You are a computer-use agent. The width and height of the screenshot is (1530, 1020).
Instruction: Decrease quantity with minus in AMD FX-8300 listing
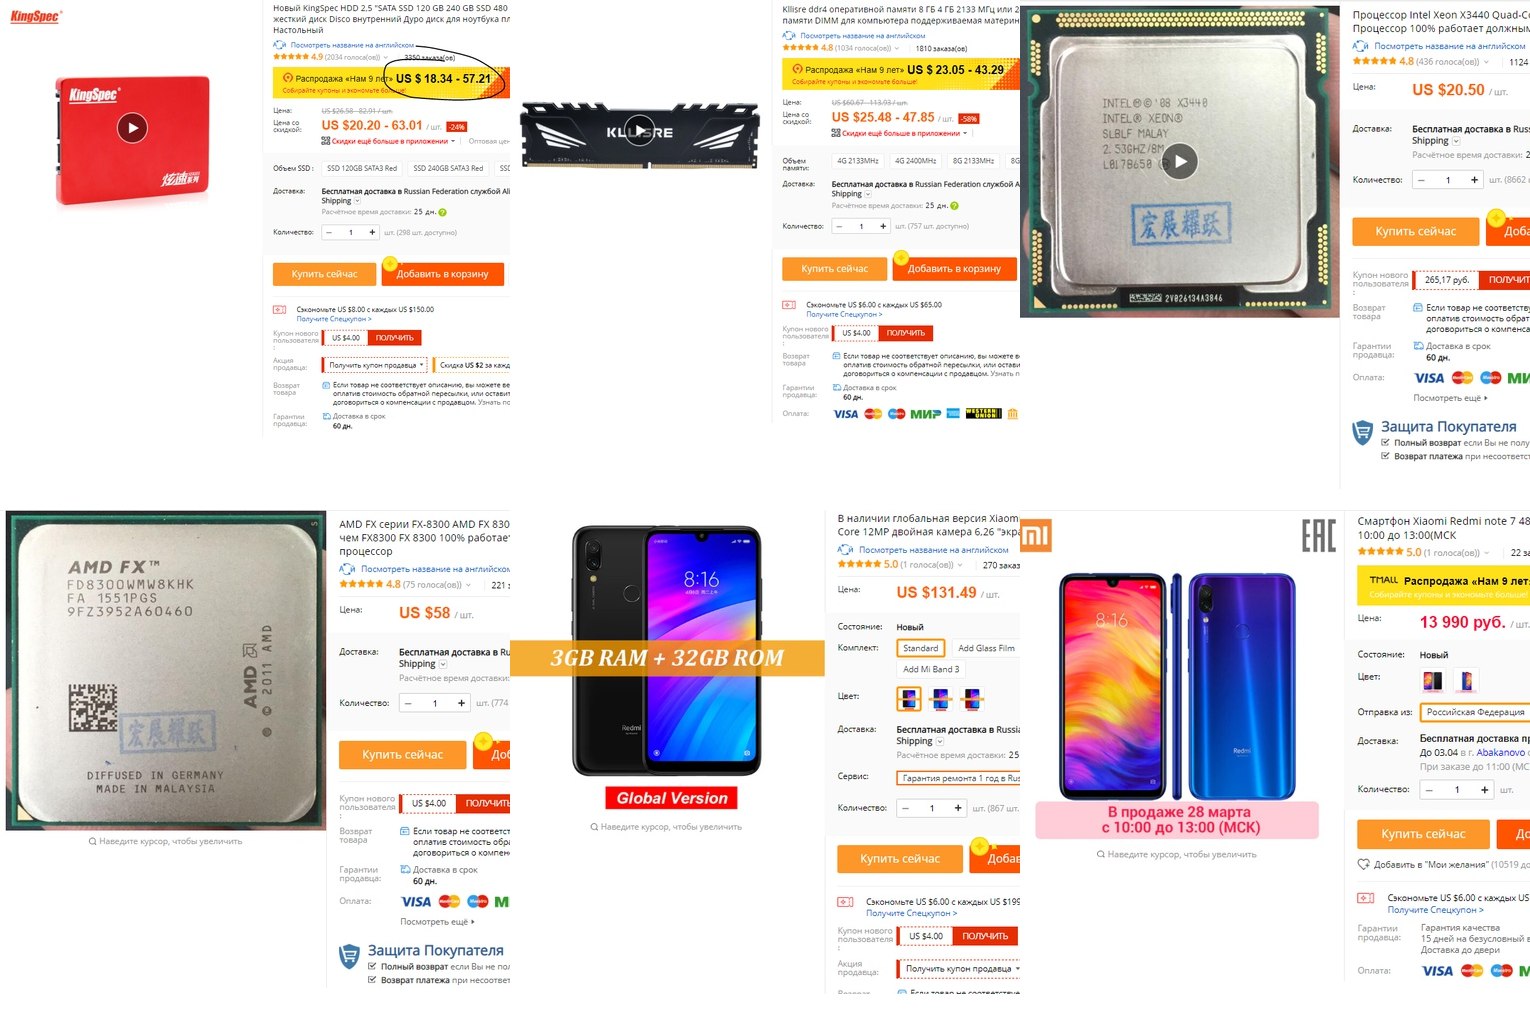pyautogui.click(x=408, y=703)
